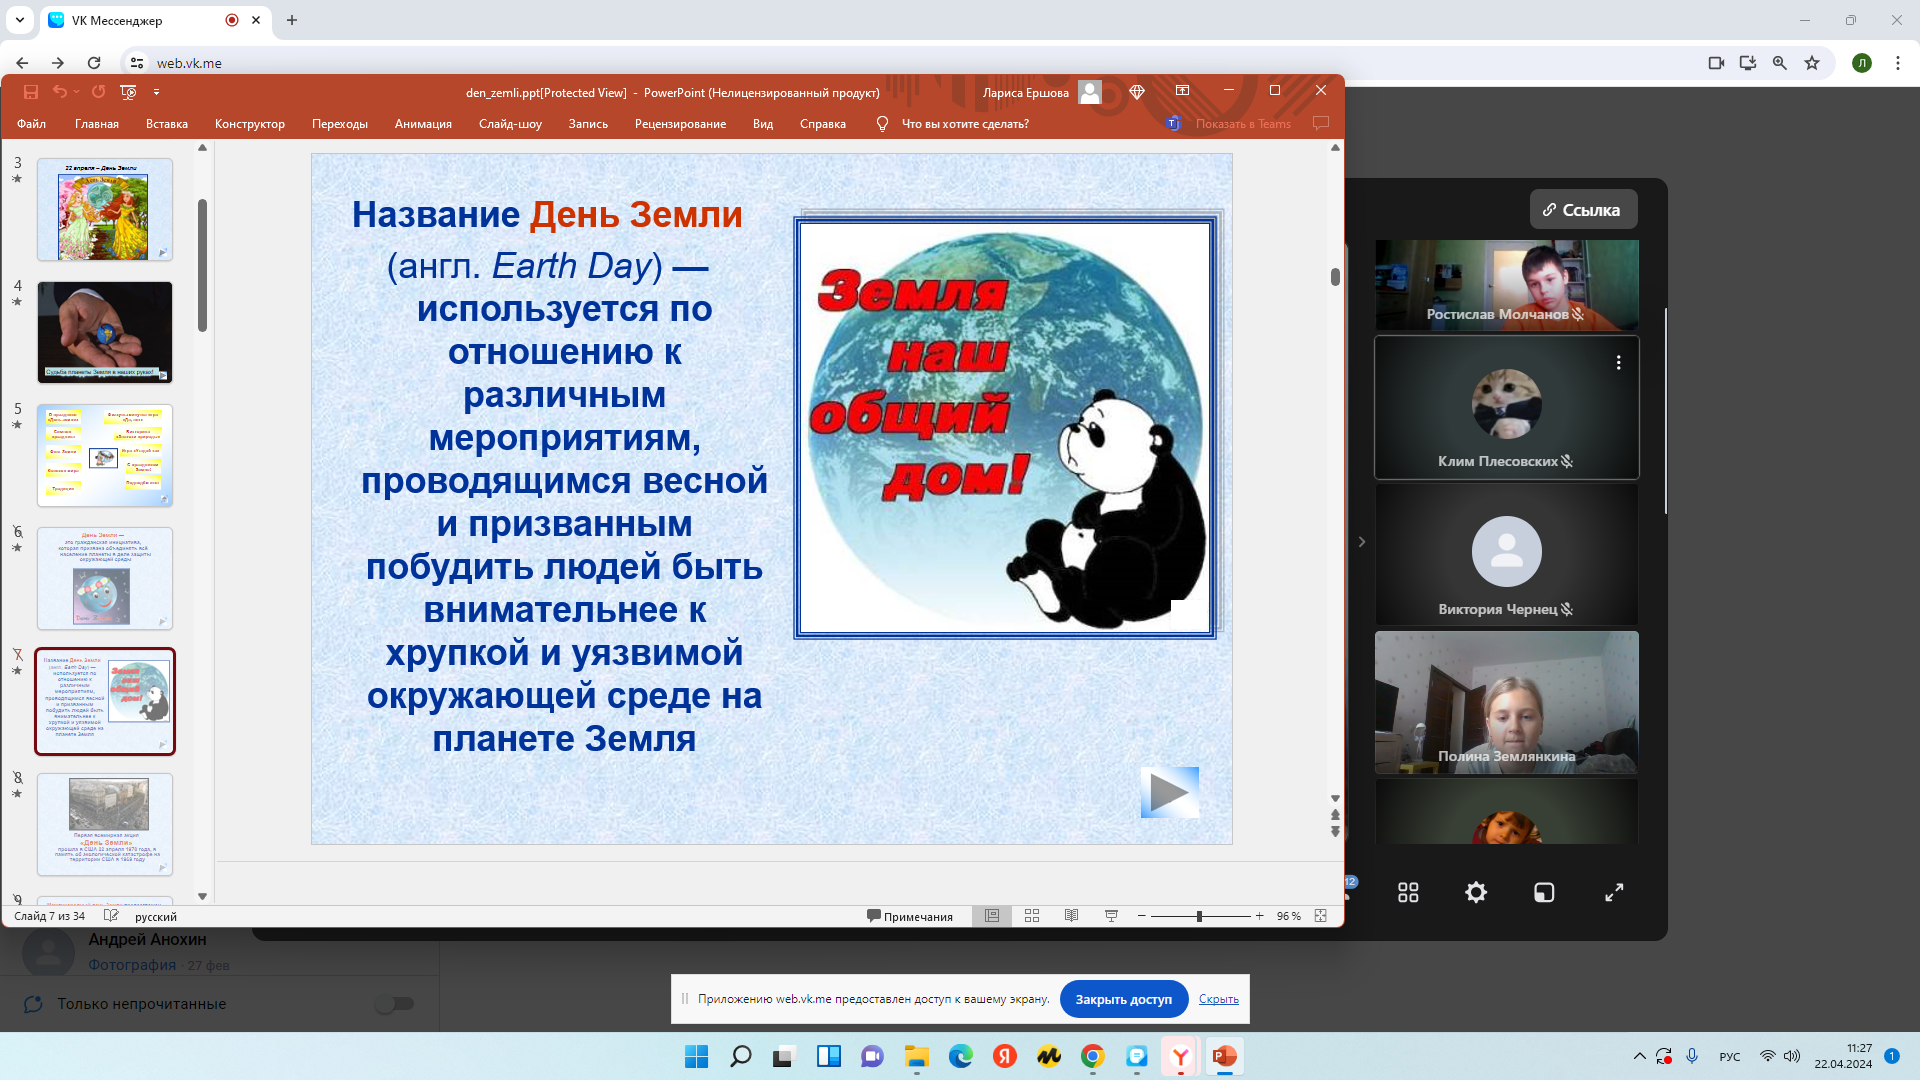
Task: Click the slide panel scroll-up arrow
Action: tap(202, 148)
